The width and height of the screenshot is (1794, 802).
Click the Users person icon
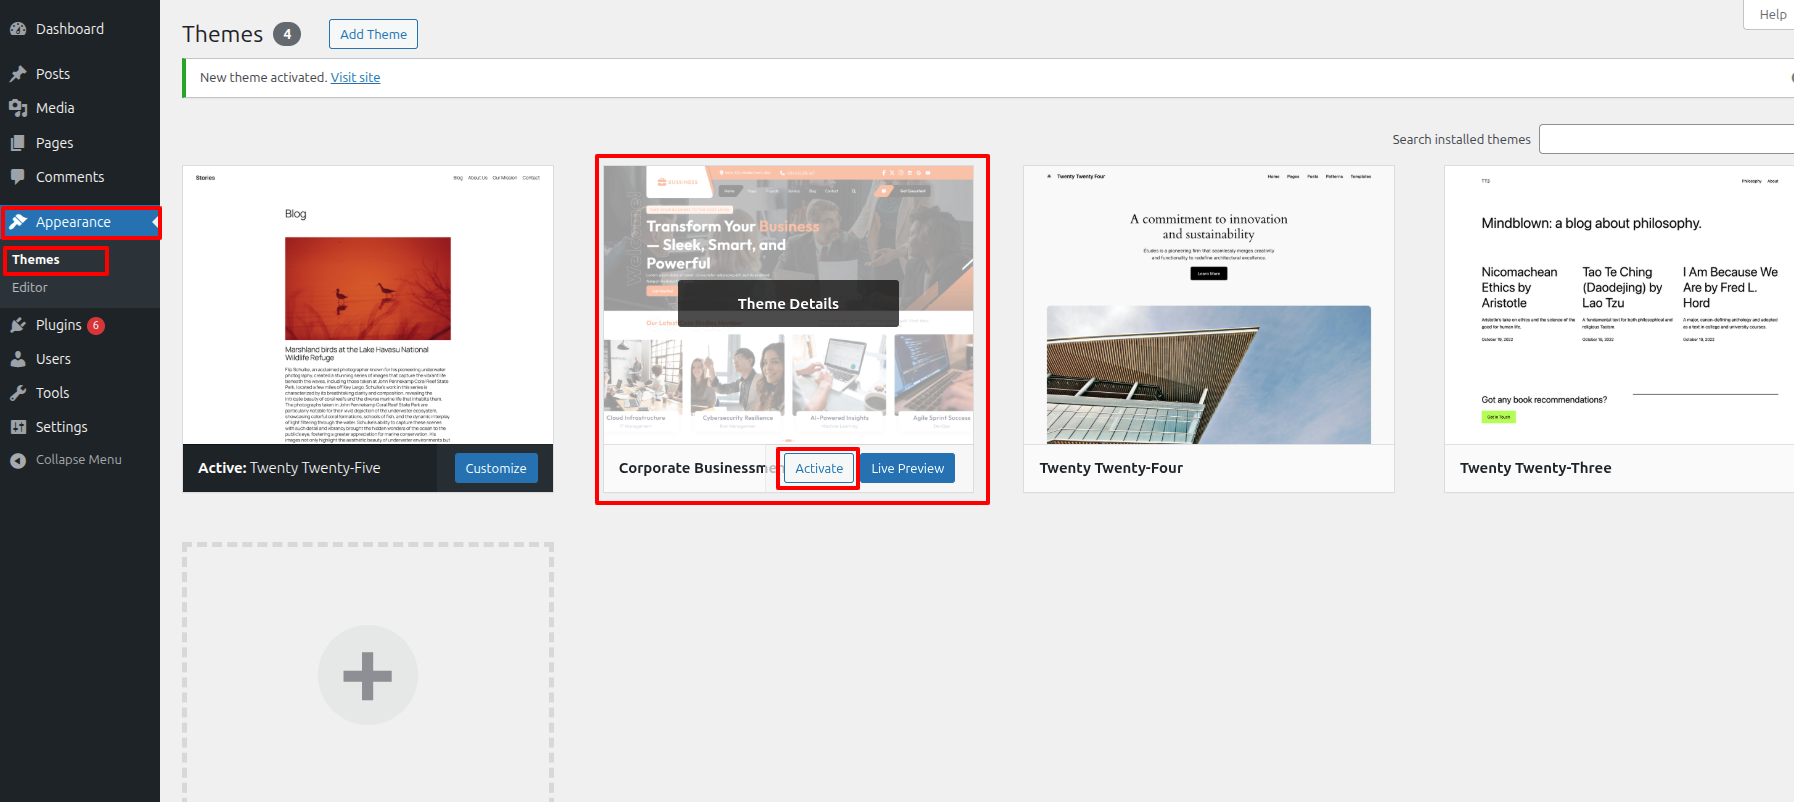(18, 359)
